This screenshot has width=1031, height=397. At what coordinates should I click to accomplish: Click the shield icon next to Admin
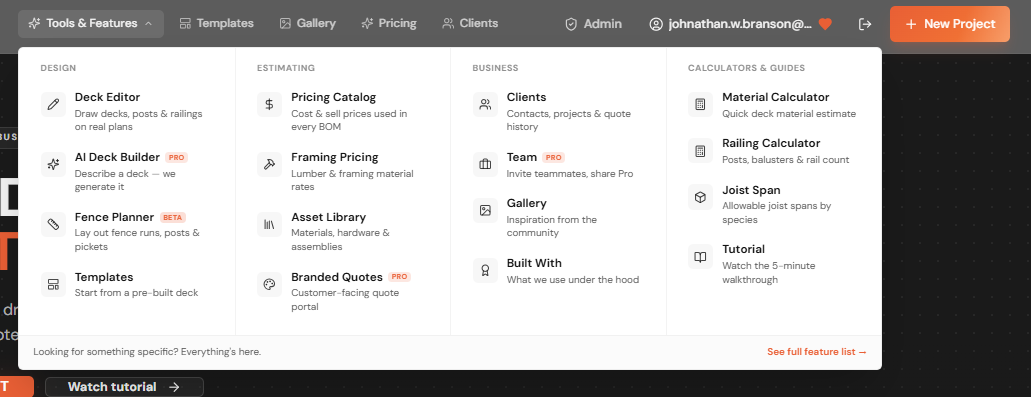coord(571,24)
